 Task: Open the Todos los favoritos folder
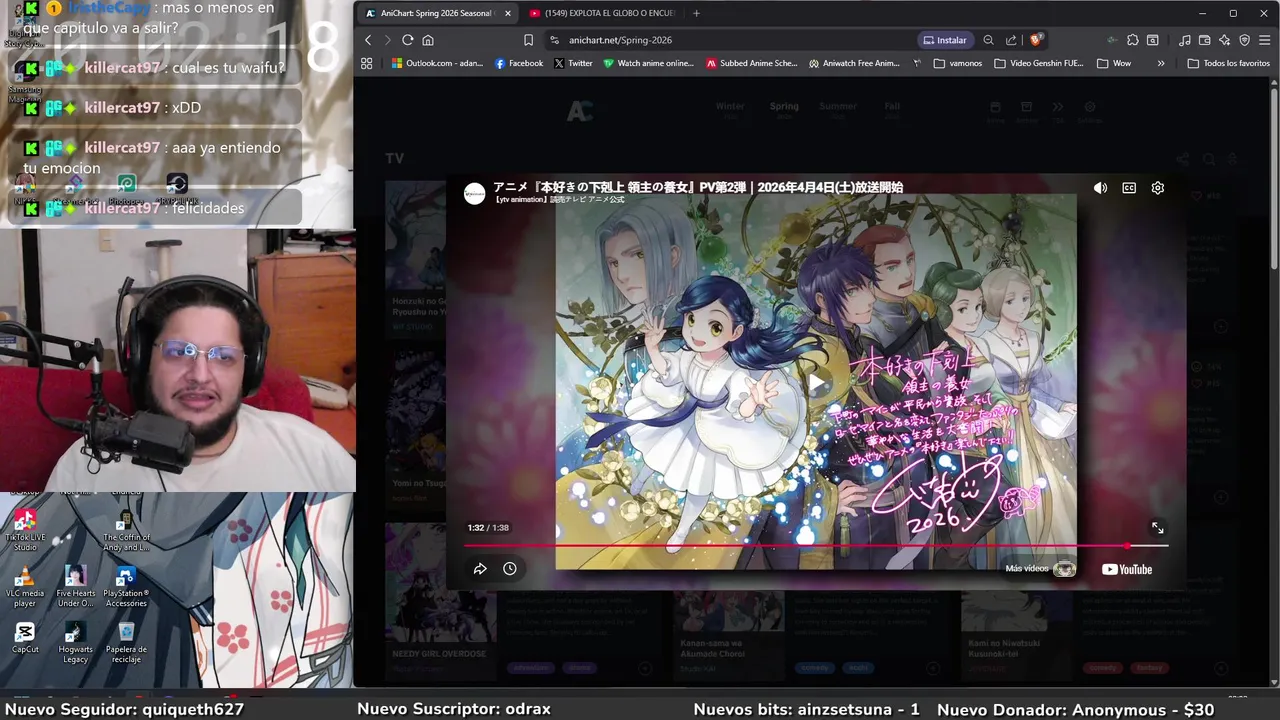pos(1229,63)
